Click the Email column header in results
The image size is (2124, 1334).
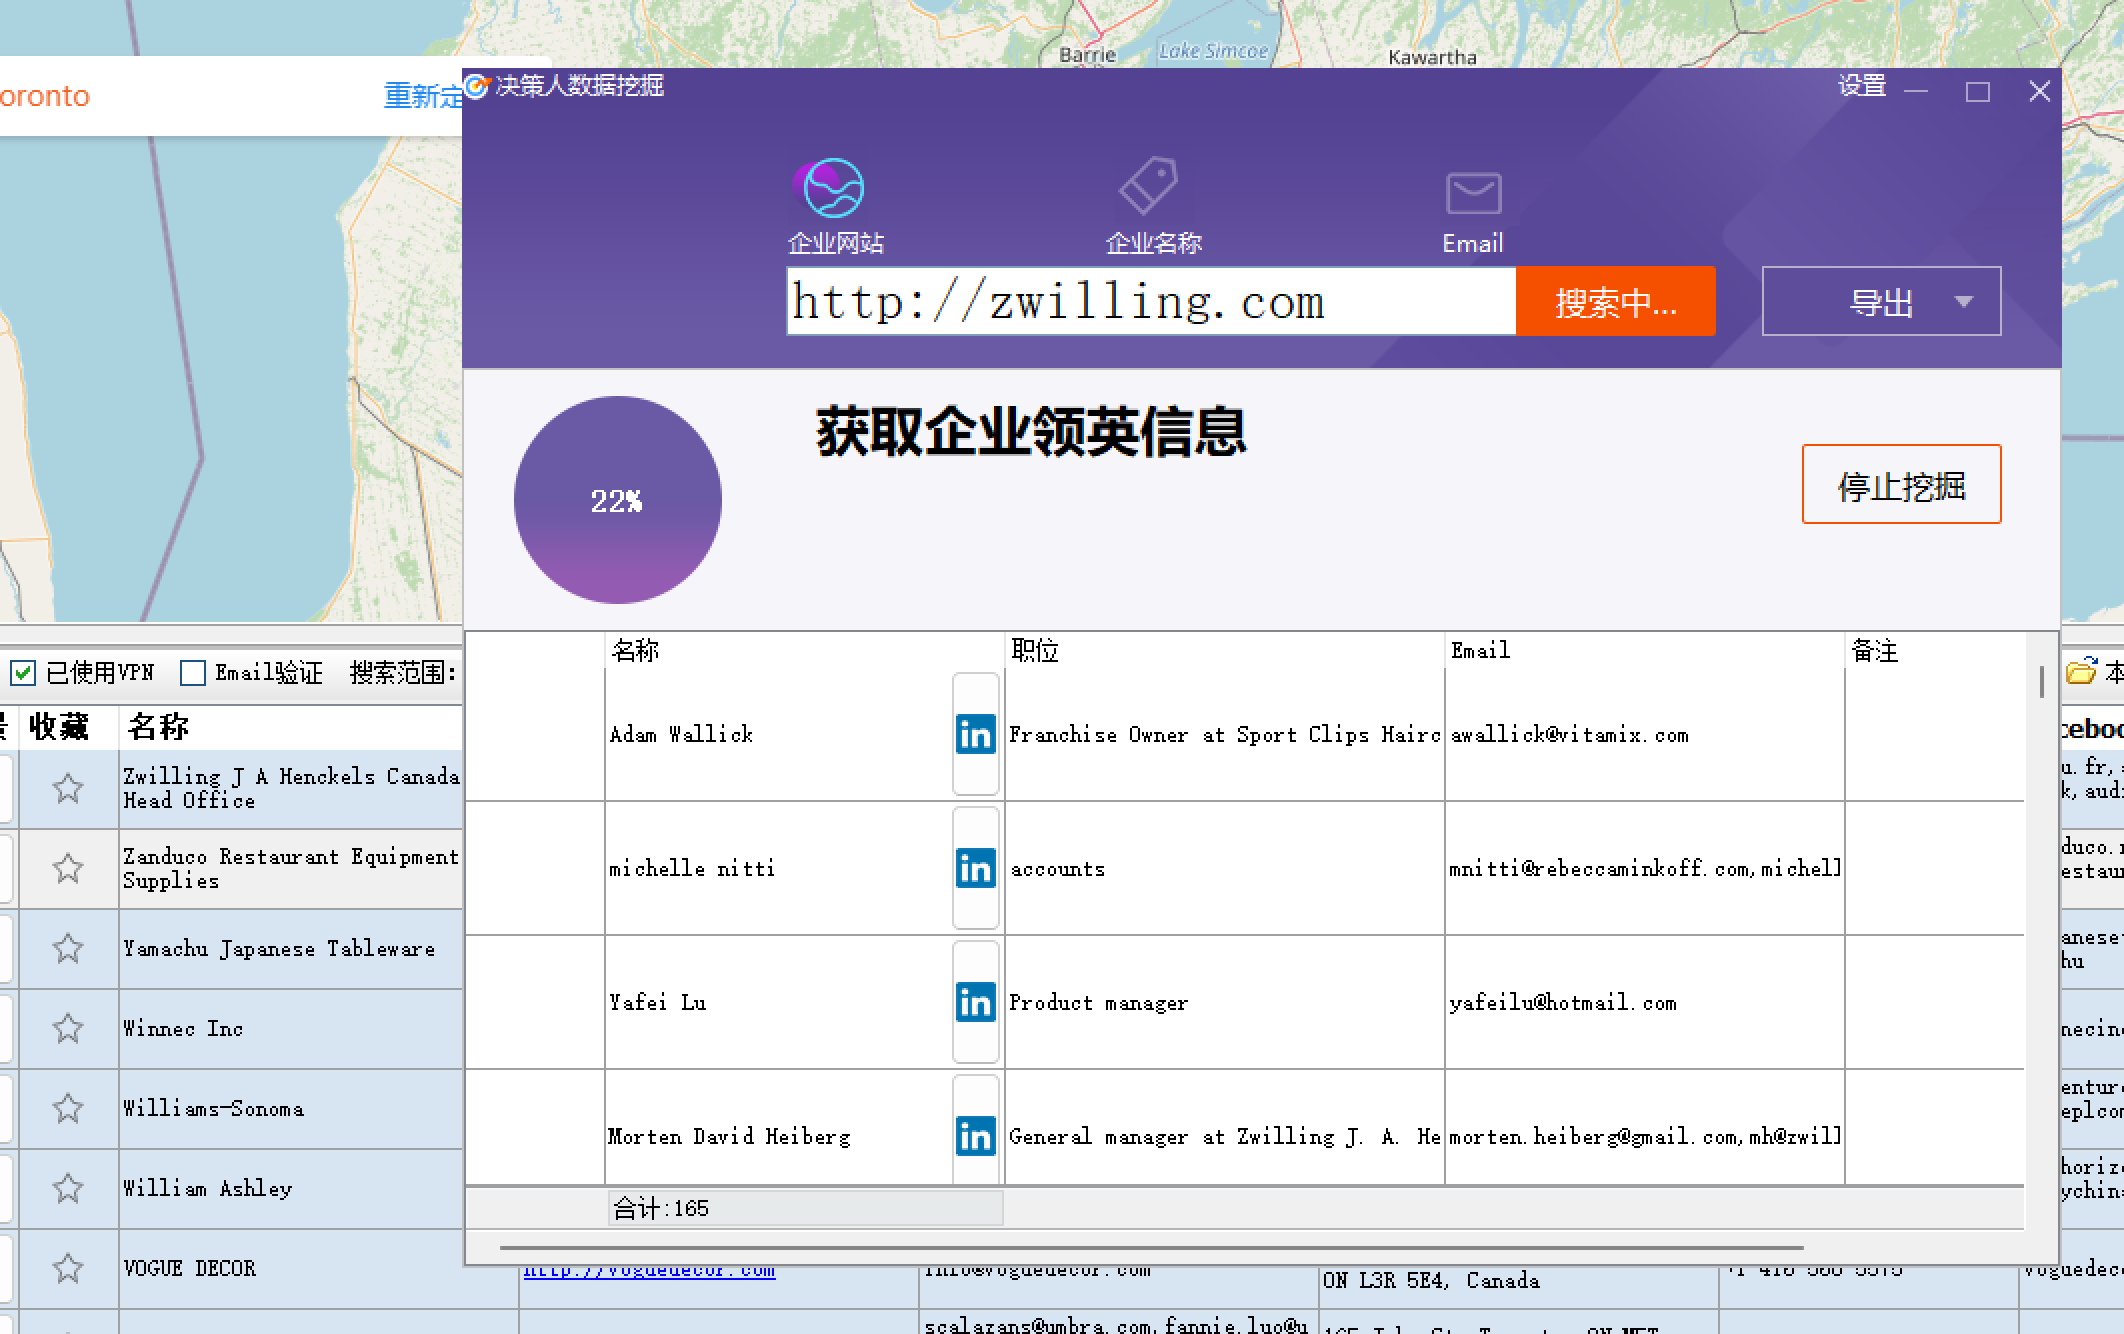tap(1645, 651)
